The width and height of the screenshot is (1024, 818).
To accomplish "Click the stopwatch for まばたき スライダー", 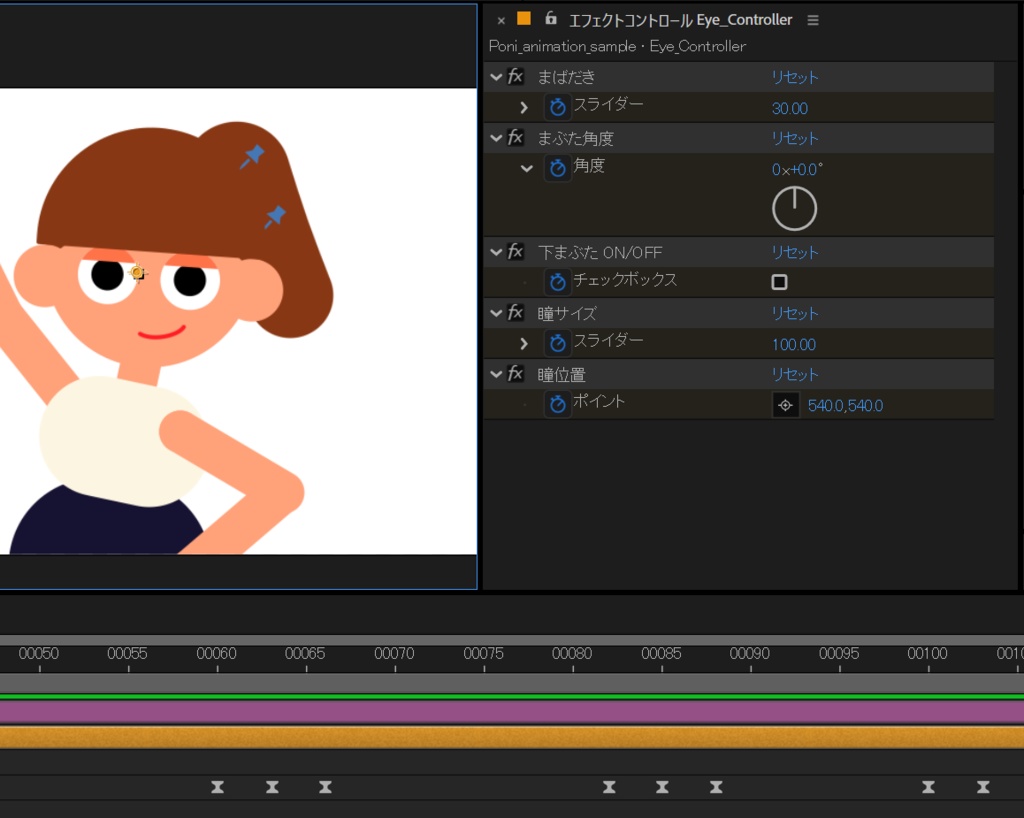I will [557, 107].
